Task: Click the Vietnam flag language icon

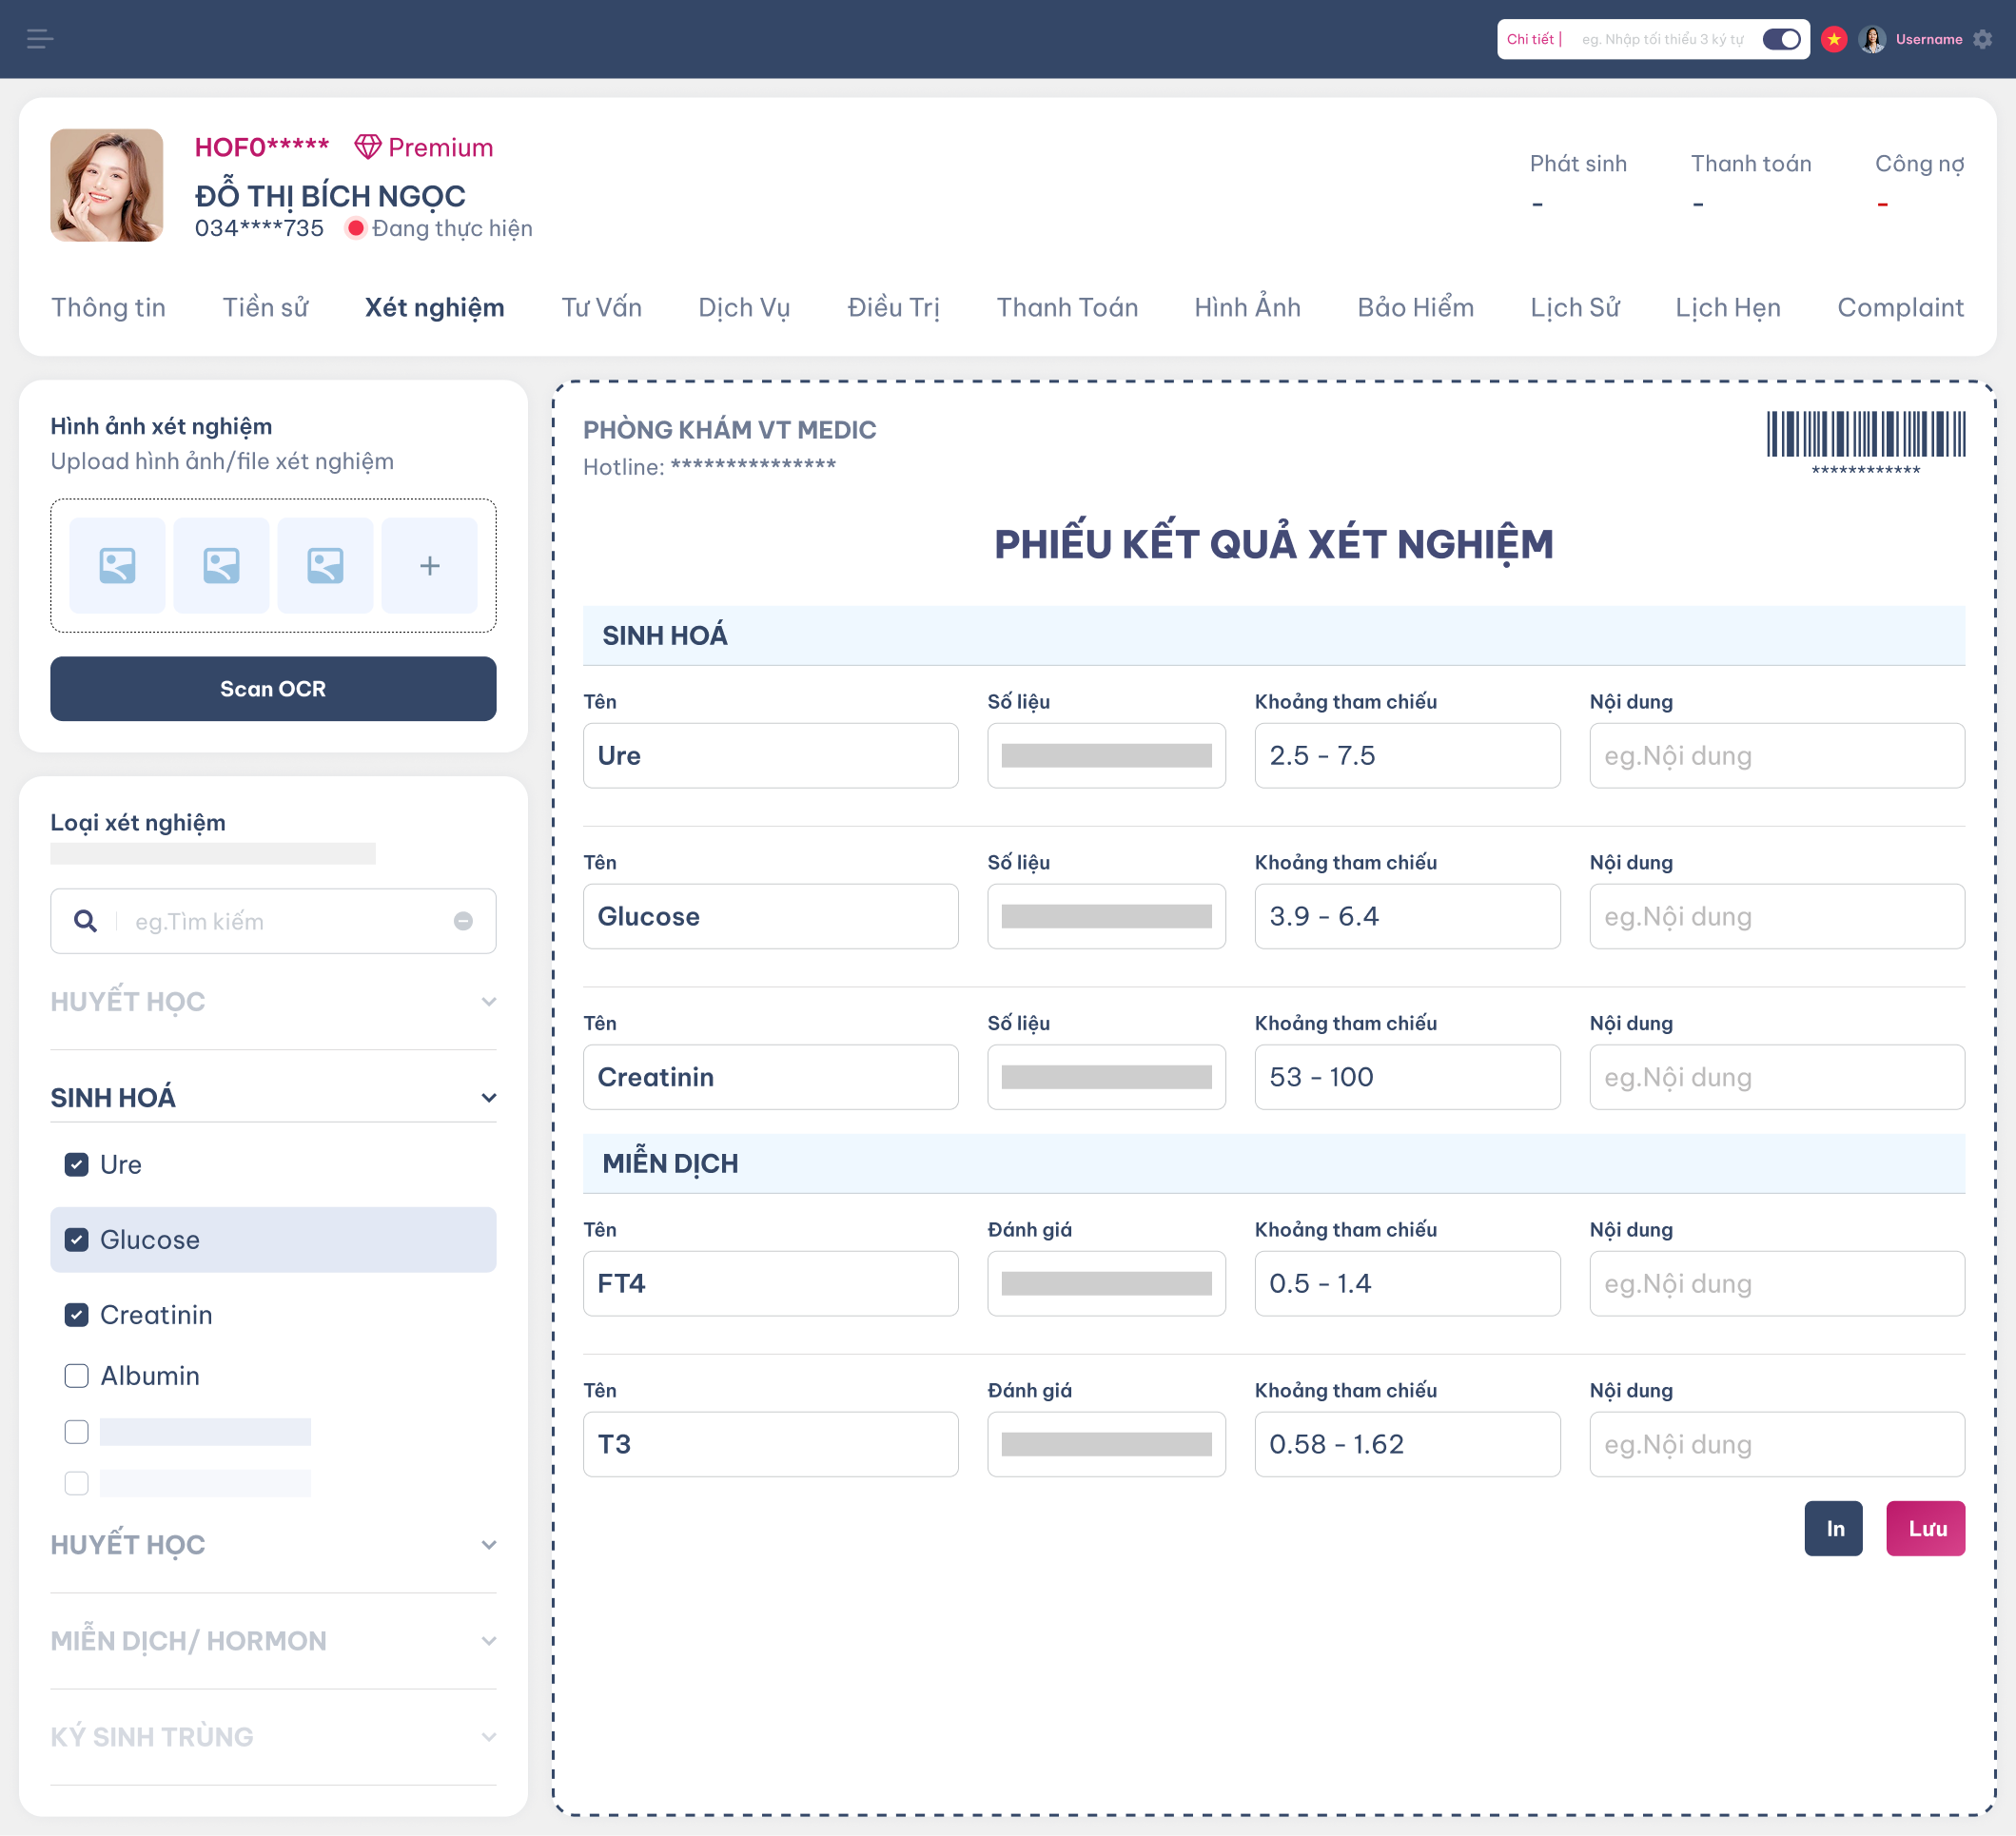Action: coord(1833,39)
